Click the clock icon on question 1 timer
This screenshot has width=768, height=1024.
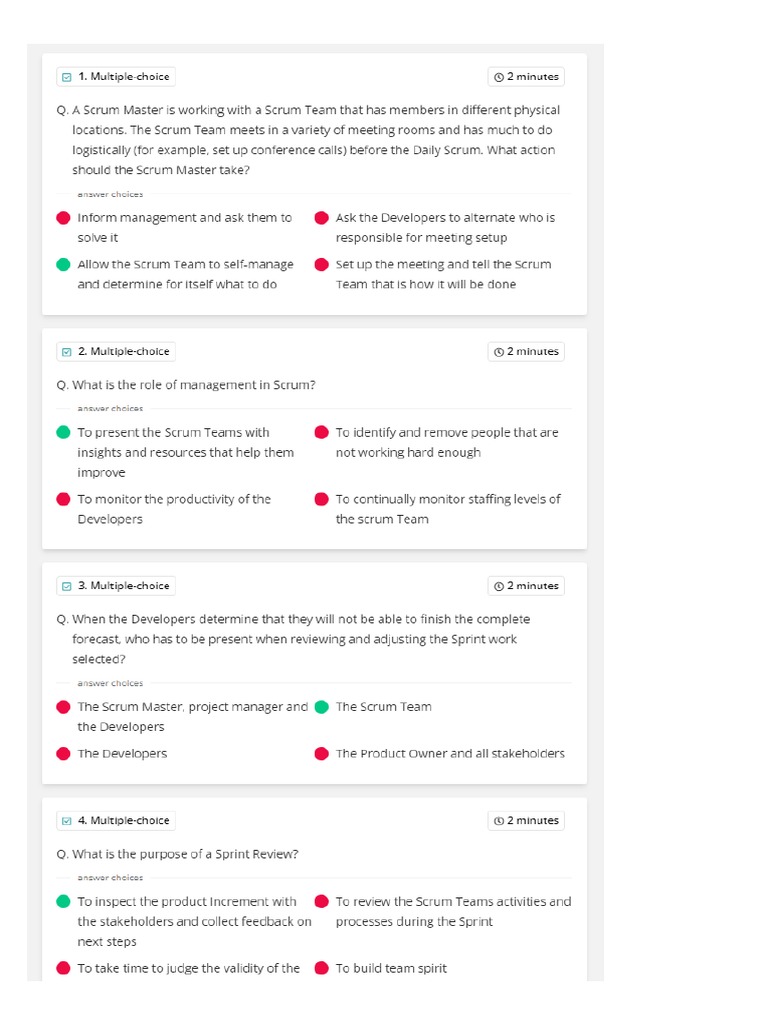[498, 77]
